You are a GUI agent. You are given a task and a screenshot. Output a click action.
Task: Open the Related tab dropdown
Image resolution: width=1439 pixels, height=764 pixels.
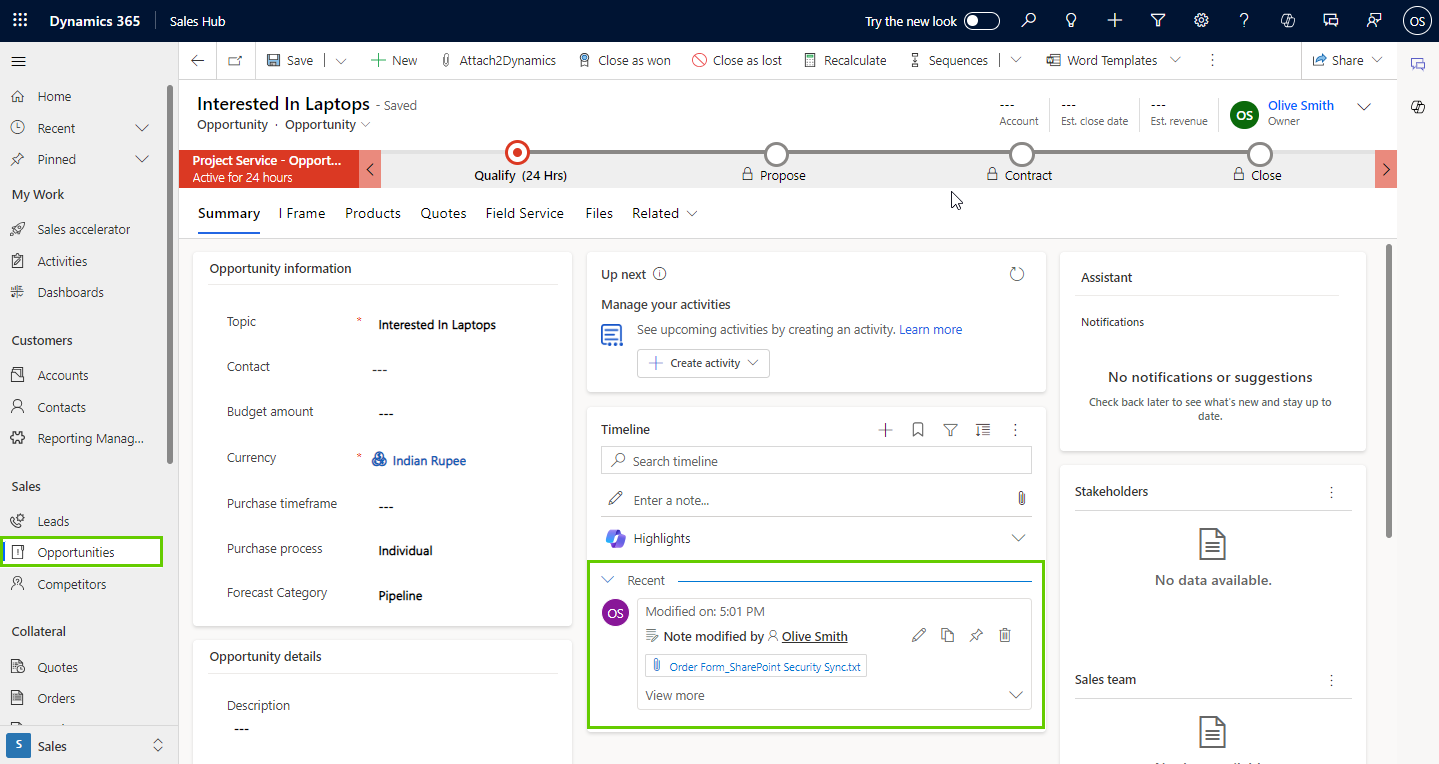[664, 213]
